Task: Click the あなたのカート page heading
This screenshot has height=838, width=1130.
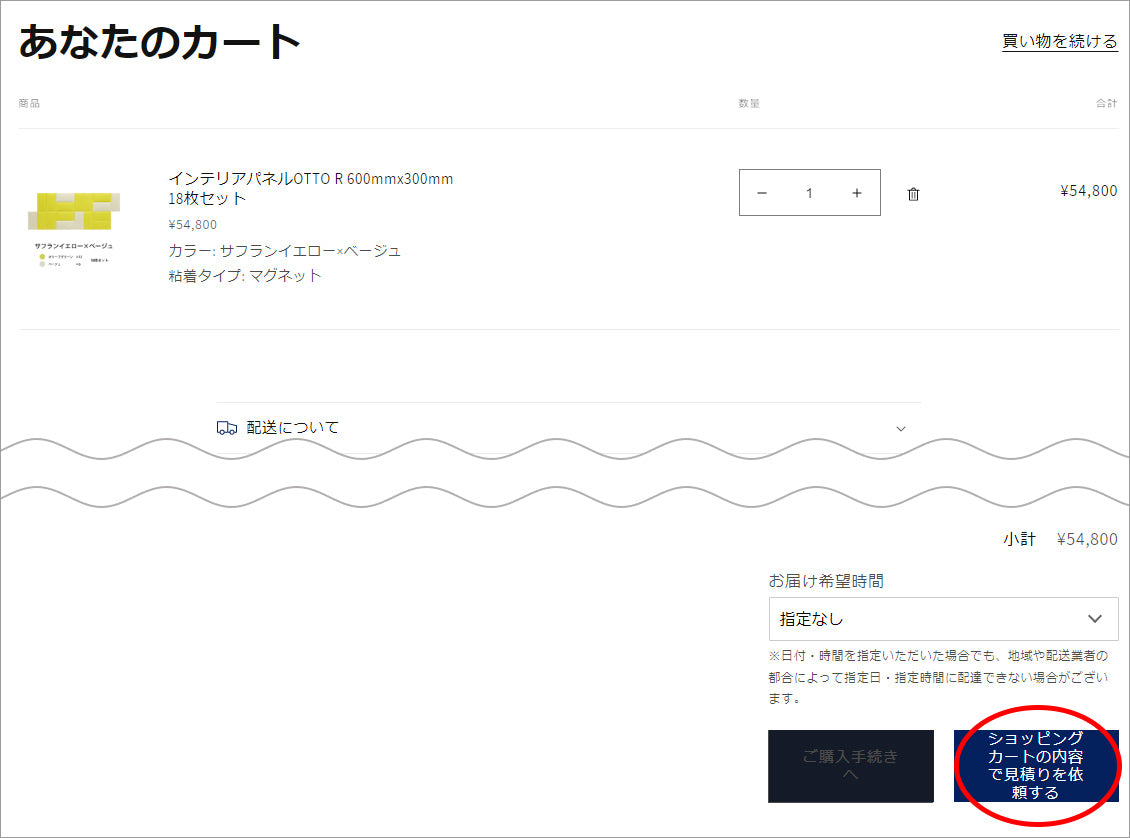Action: click(x=159, y=41)
